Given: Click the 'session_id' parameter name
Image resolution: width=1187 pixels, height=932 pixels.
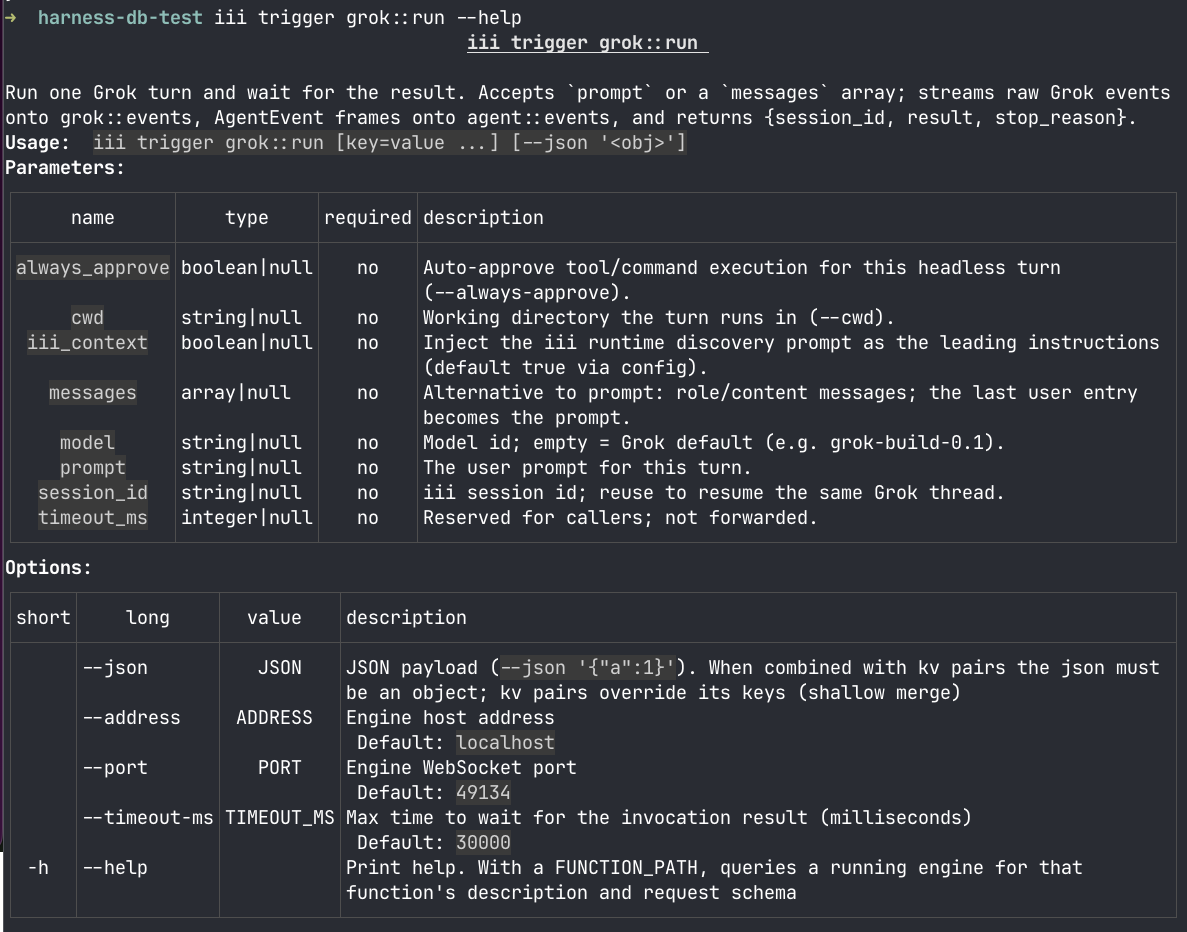Looking at the screenshot, I should 92,493.
